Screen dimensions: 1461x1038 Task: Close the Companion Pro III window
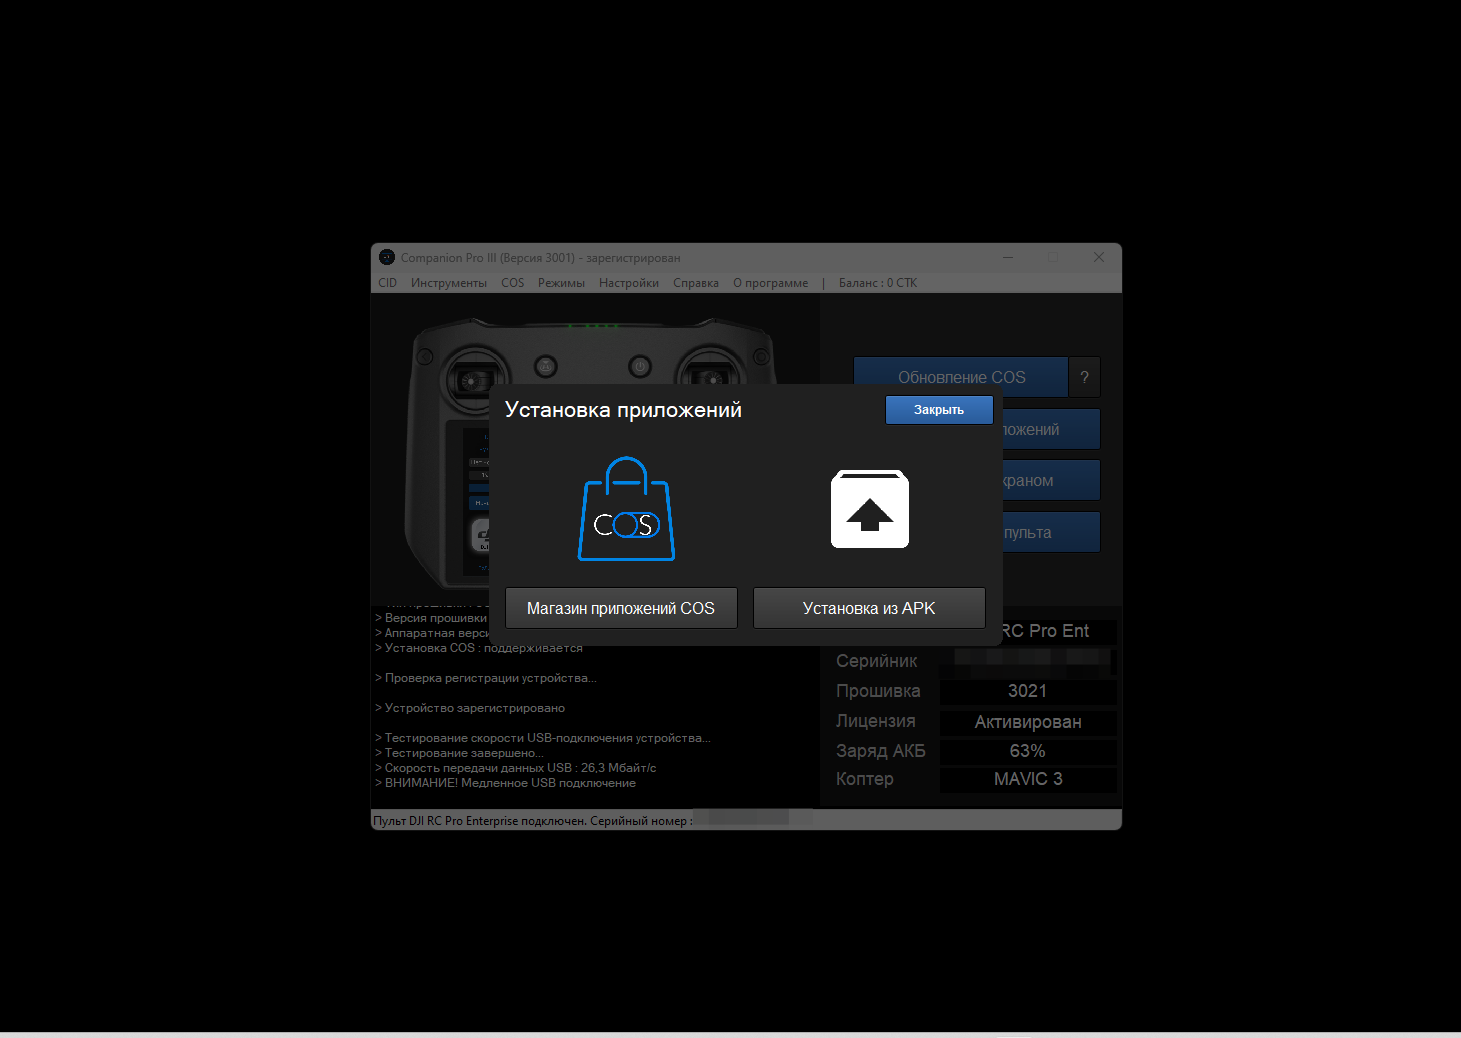1098,257
